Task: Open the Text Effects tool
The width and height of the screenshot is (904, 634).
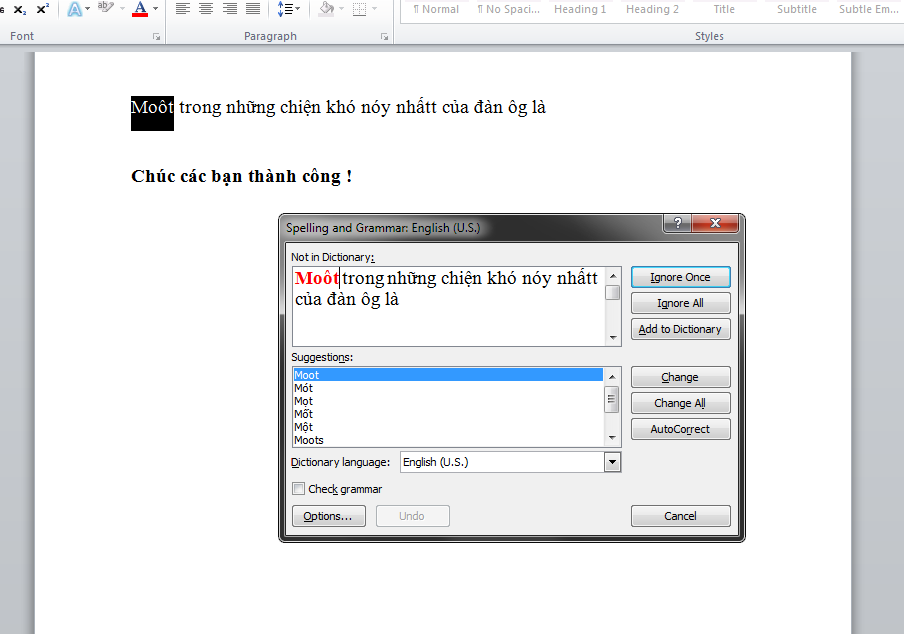Action: pyautogui.click(x=76, y=9)
